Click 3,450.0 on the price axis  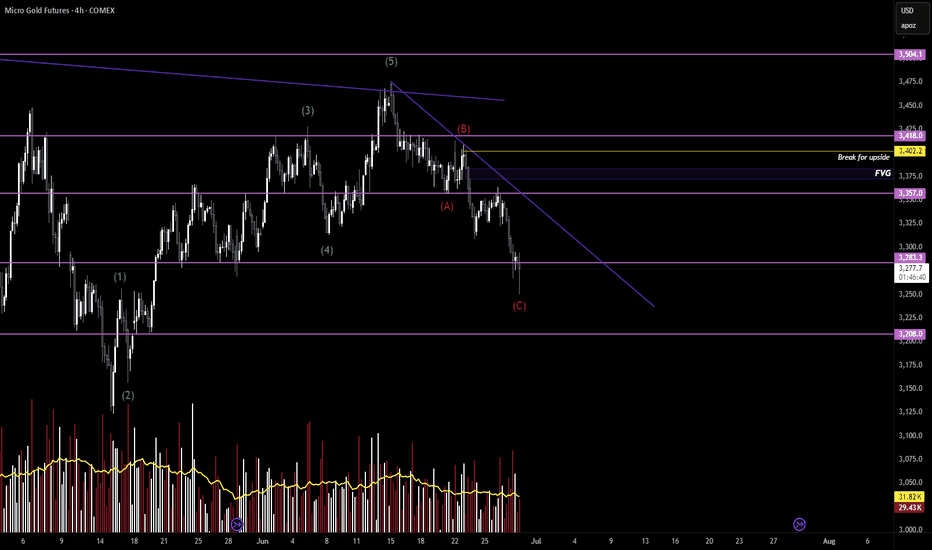click(x=910, y=105)
